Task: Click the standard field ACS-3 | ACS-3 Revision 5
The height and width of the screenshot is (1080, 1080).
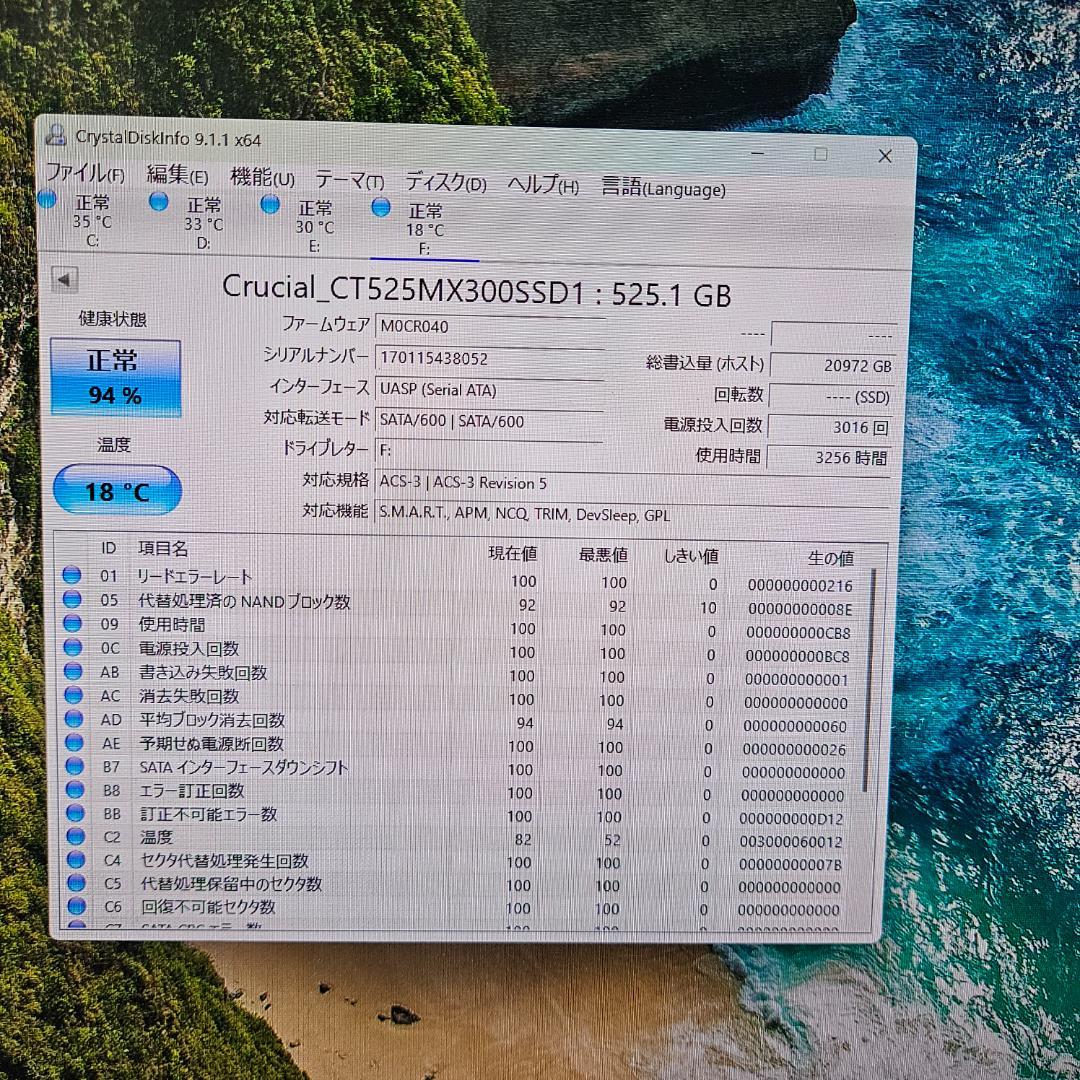Action: click(x=632, y=483)
